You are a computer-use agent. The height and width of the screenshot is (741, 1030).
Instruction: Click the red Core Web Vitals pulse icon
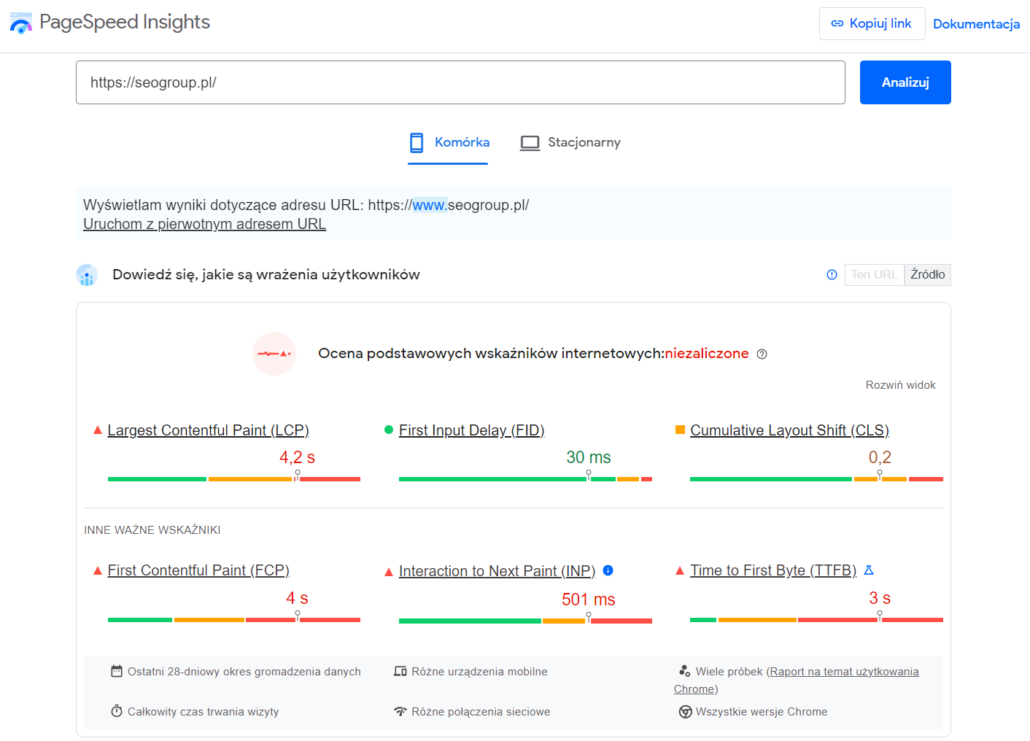[x=275, y=353]
